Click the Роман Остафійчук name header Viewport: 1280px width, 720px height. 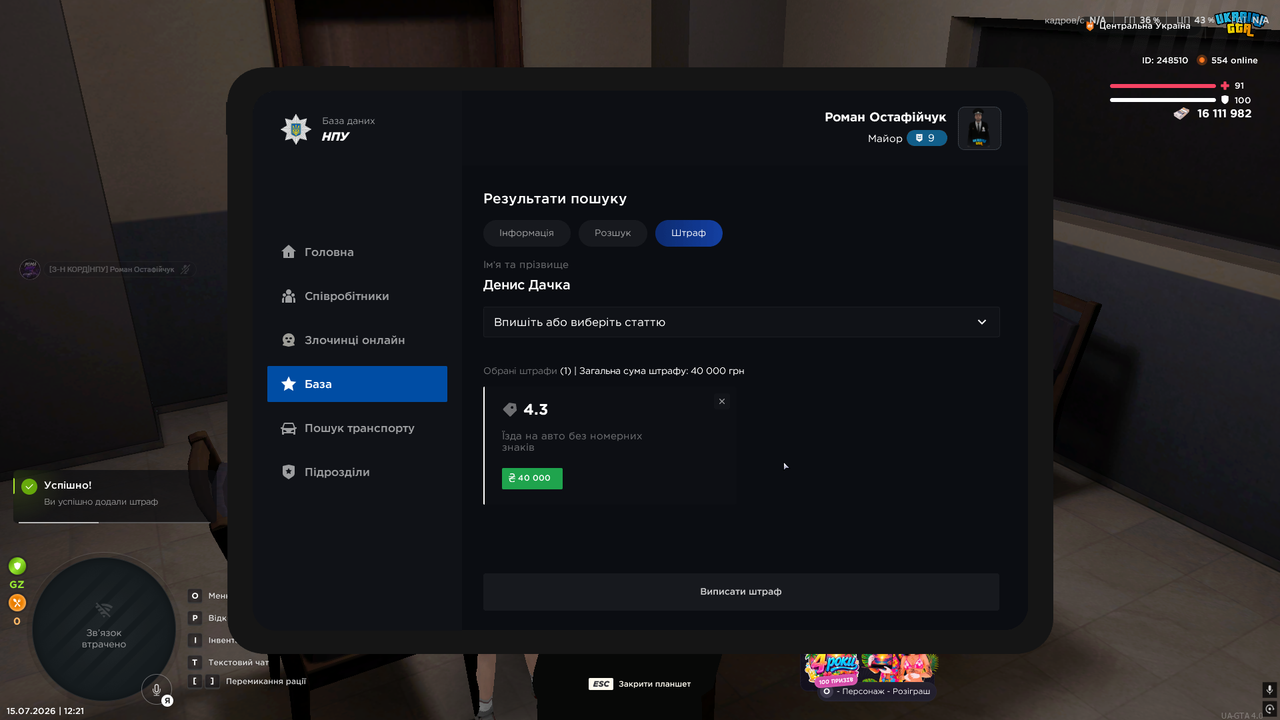tap(885, 117)
